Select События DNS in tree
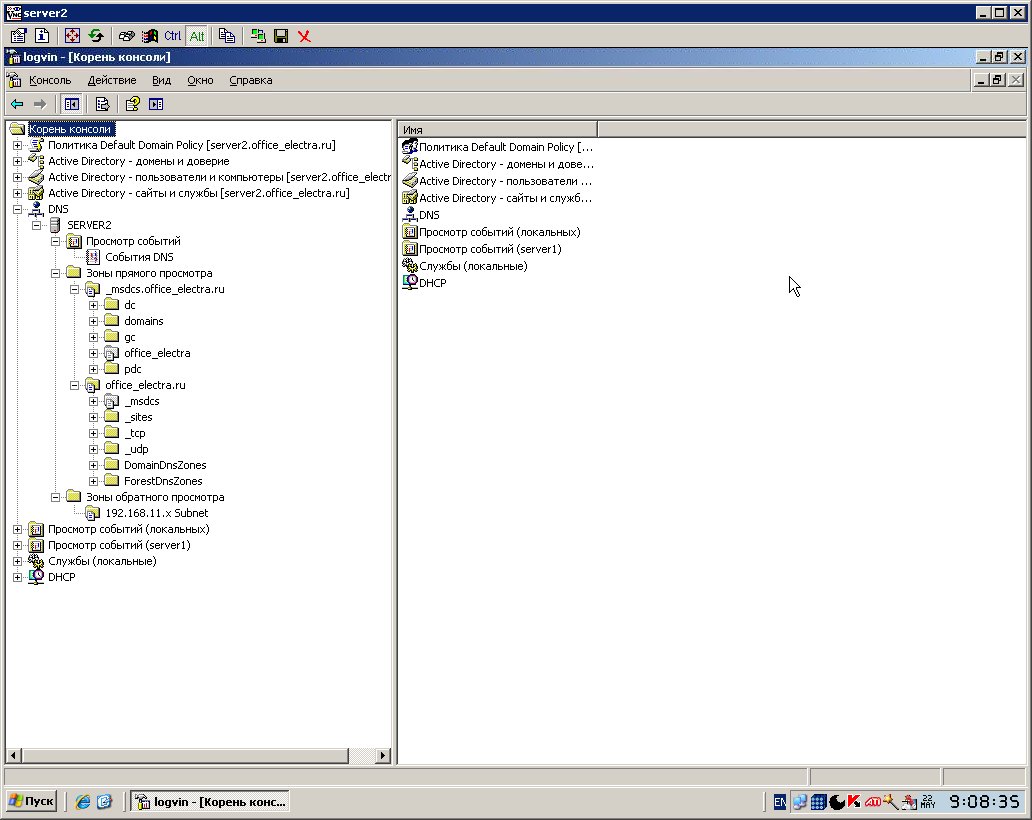Viewport: 1032px width, 820px height. click(139, 257)
